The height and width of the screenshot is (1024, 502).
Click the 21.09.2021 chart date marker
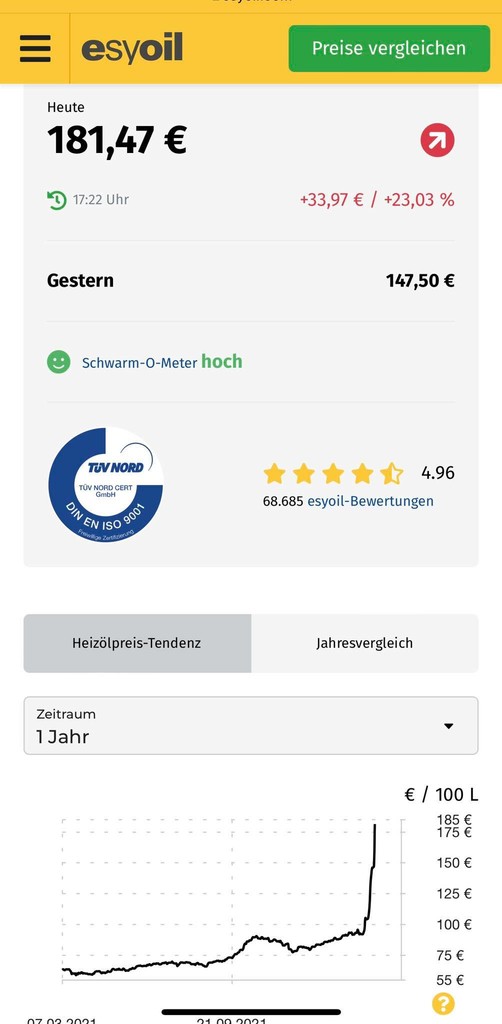[231, 1020]
